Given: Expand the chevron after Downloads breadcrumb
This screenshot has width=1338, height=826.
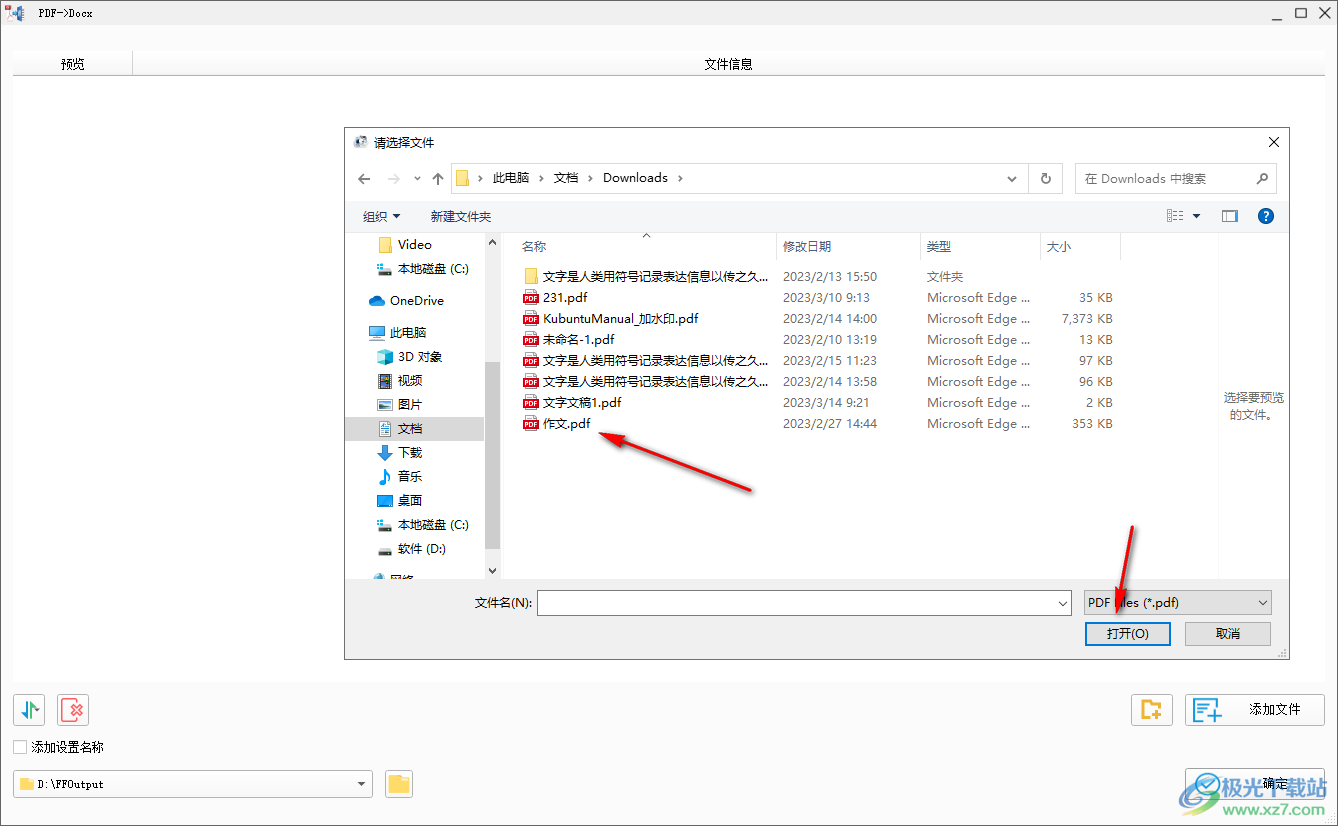Looking at the screenshot, I should click(x=680, y=178).
